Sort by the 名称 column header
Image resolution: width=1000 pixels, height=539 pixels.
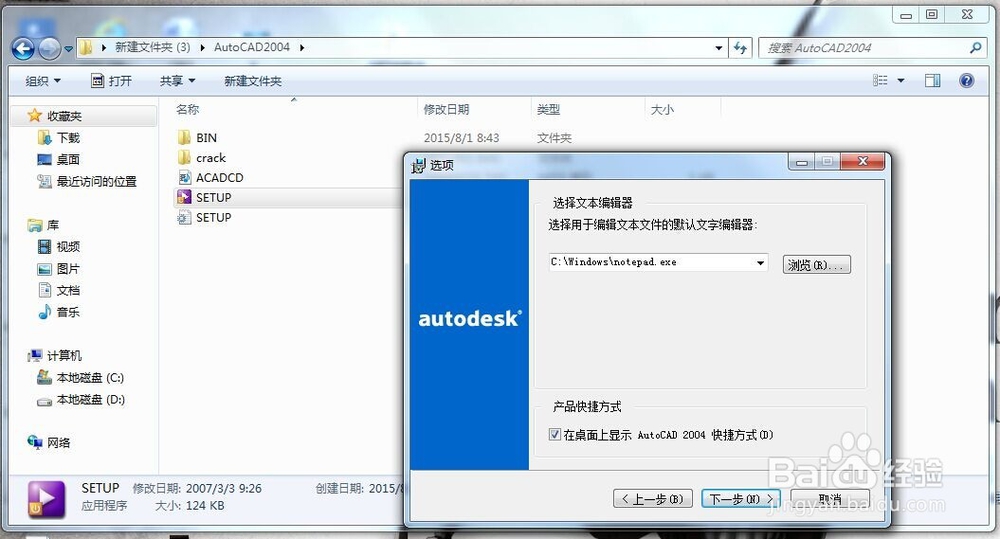coord(188,110)
